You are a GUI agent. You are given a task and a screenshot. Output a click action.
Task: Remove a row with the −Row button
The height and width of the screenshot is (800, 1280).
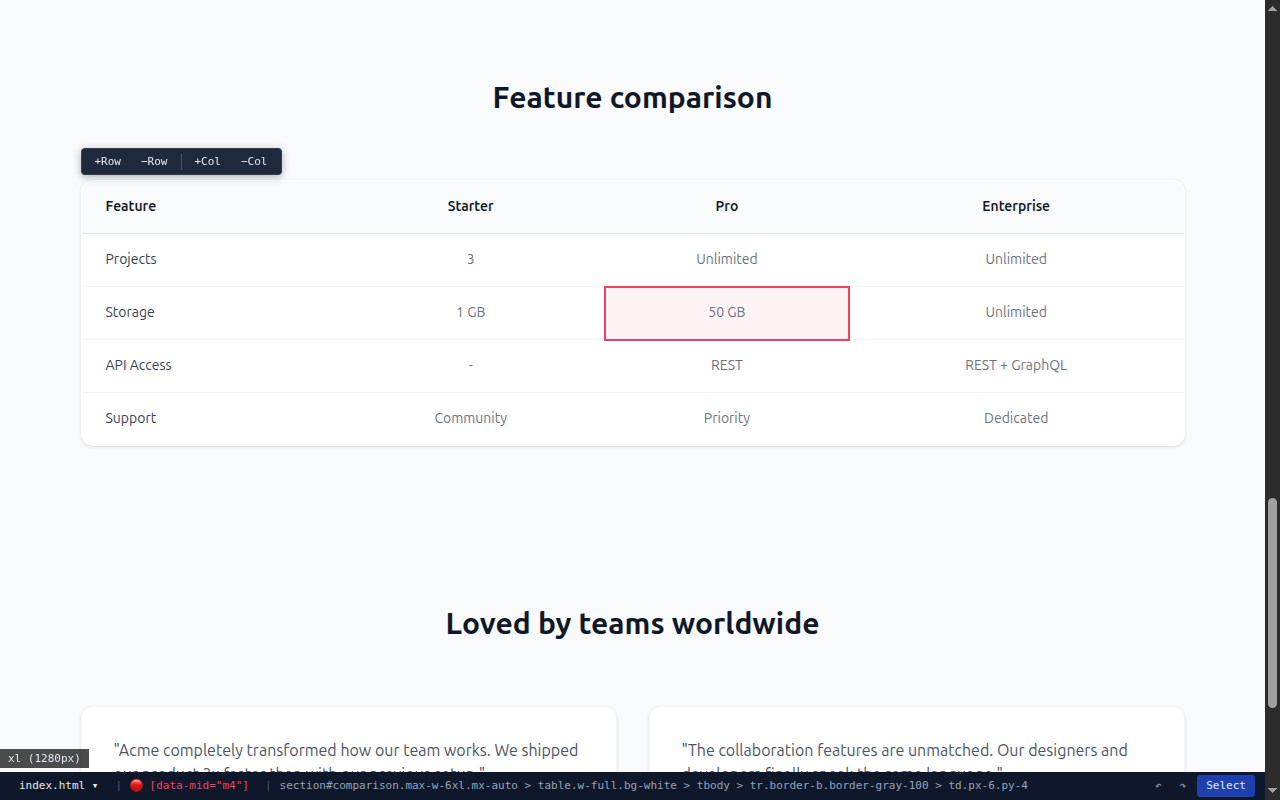(x=154, y=161)
